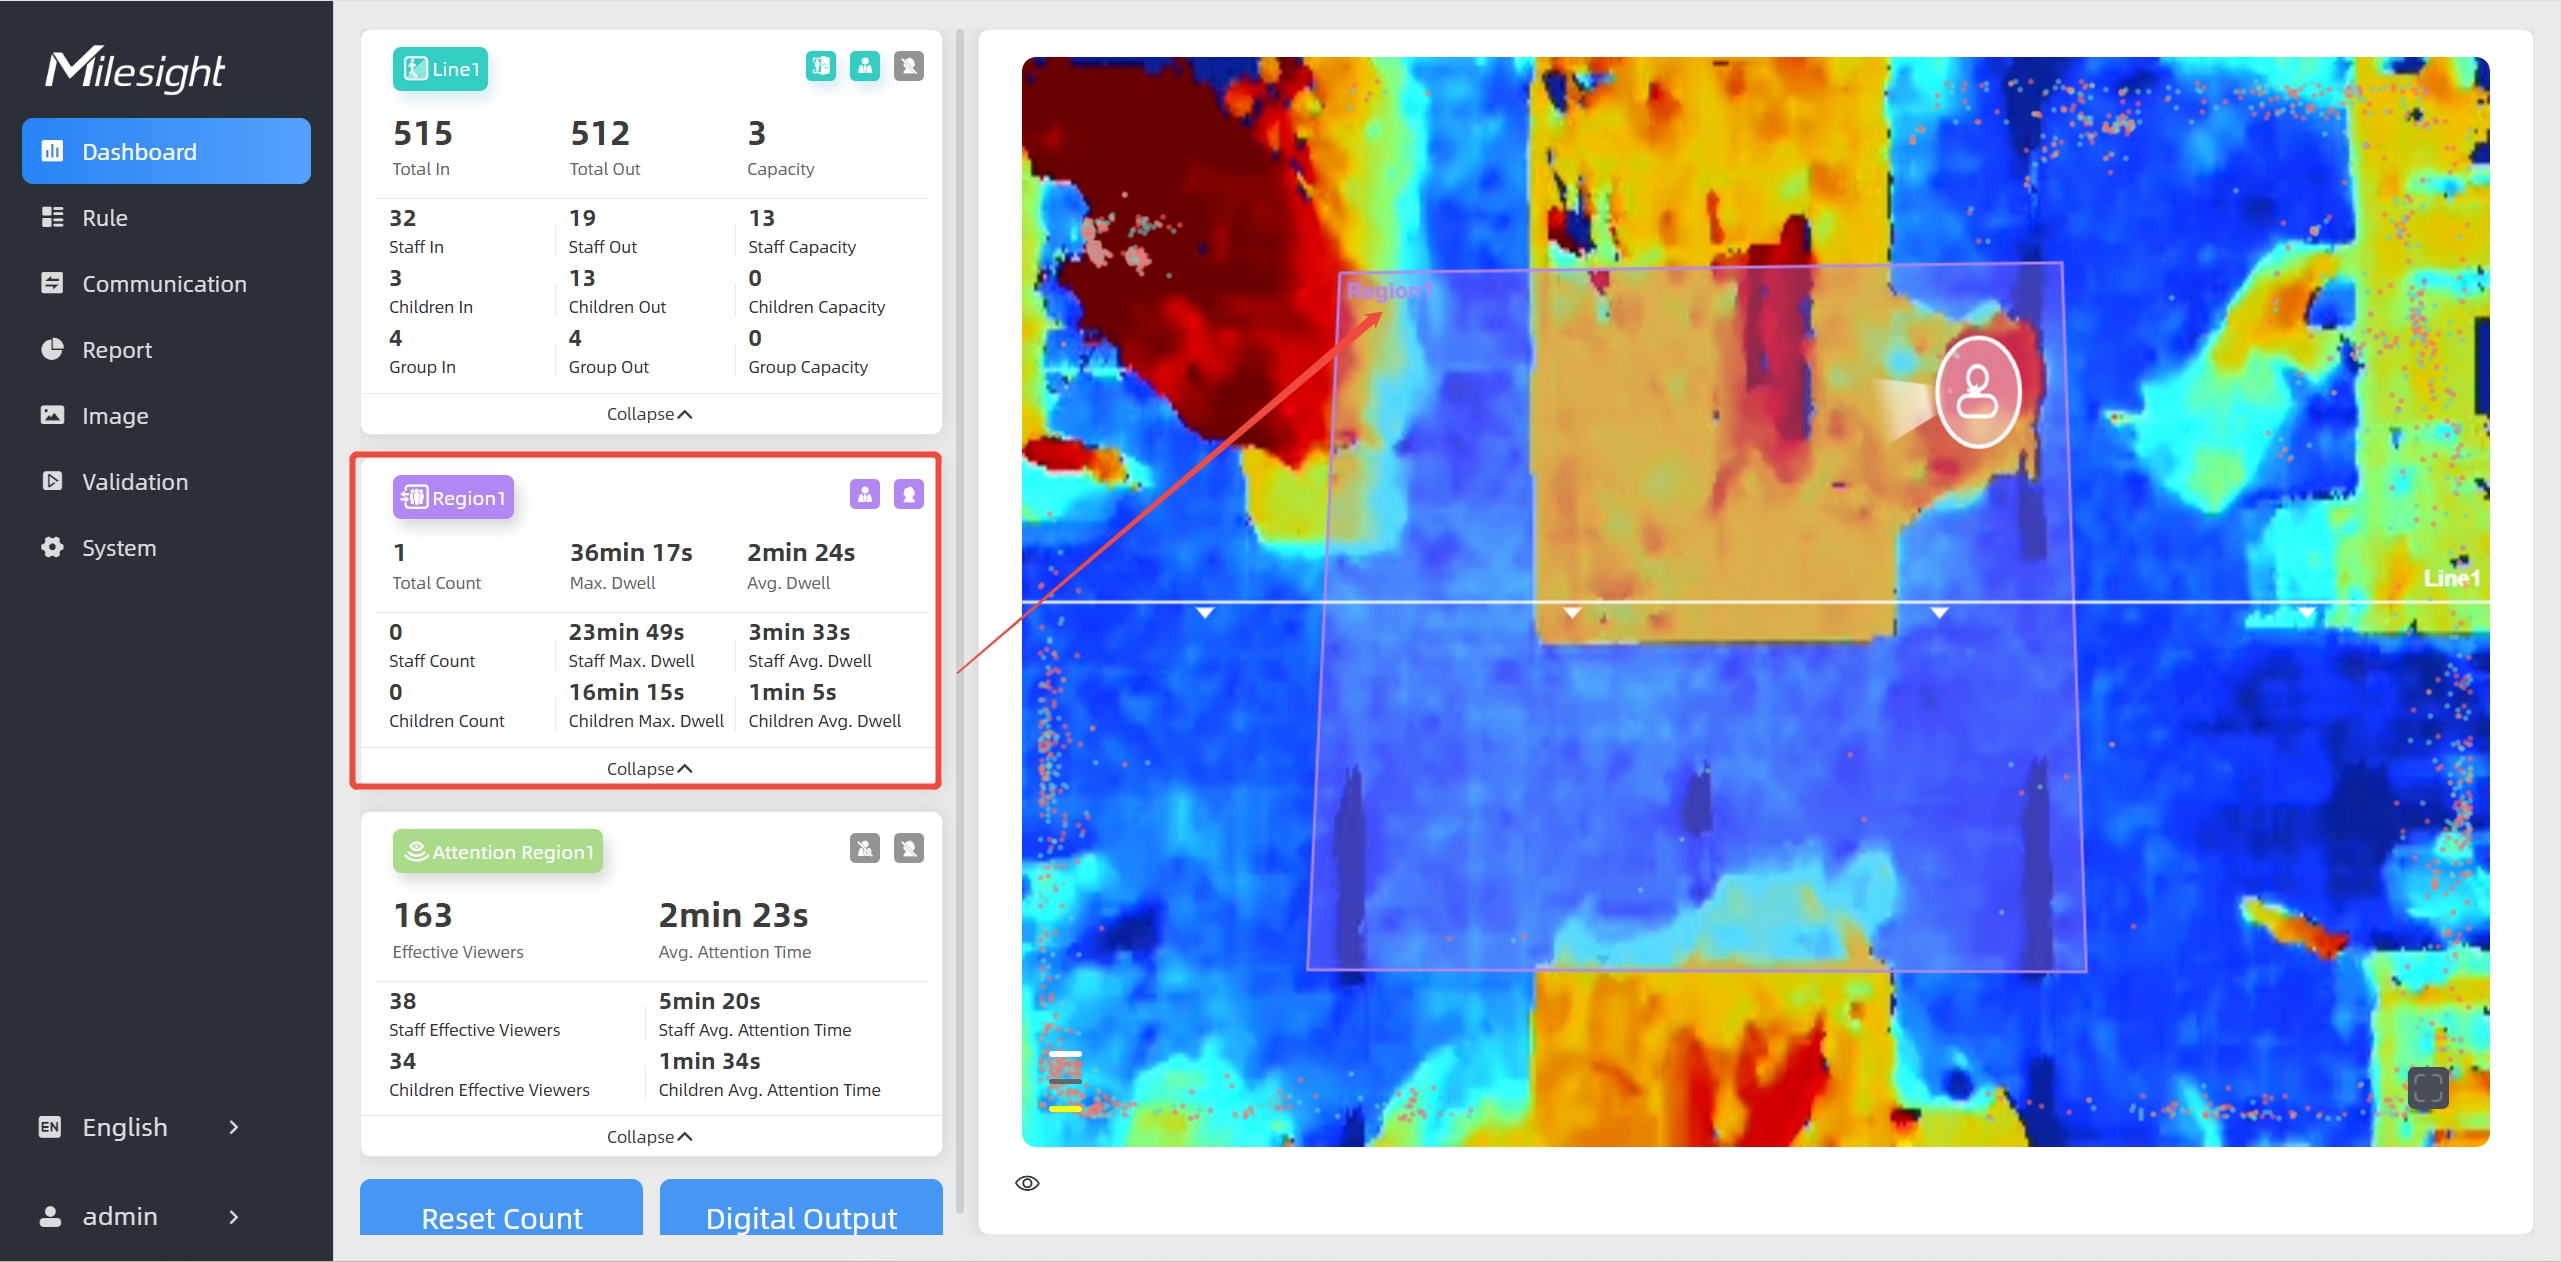The image size is (2561, 1262).
Task: Open the three-line legend icon on heatmap
Action: tap(1065, 1080)
